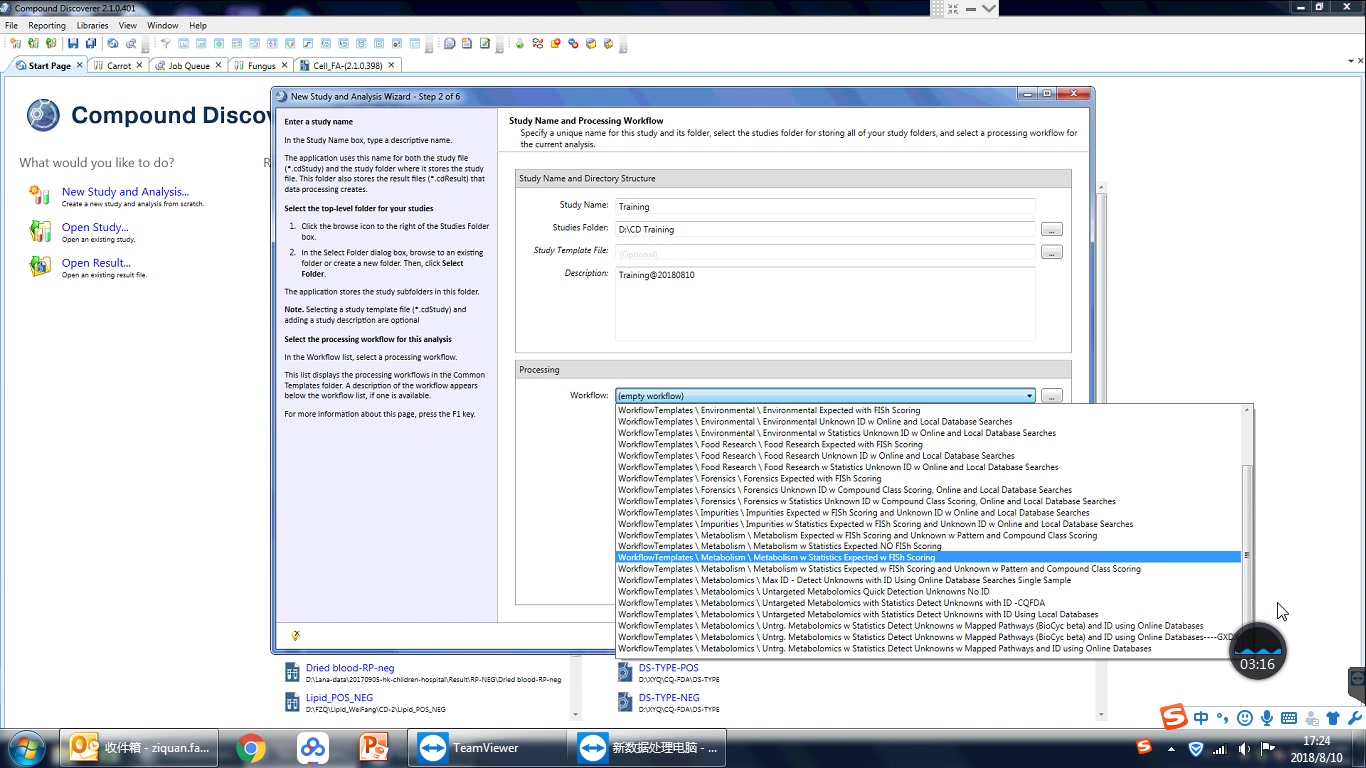Screen dimensions: 1366x768
Task: Click the Open Result... link
Action: 96,263
